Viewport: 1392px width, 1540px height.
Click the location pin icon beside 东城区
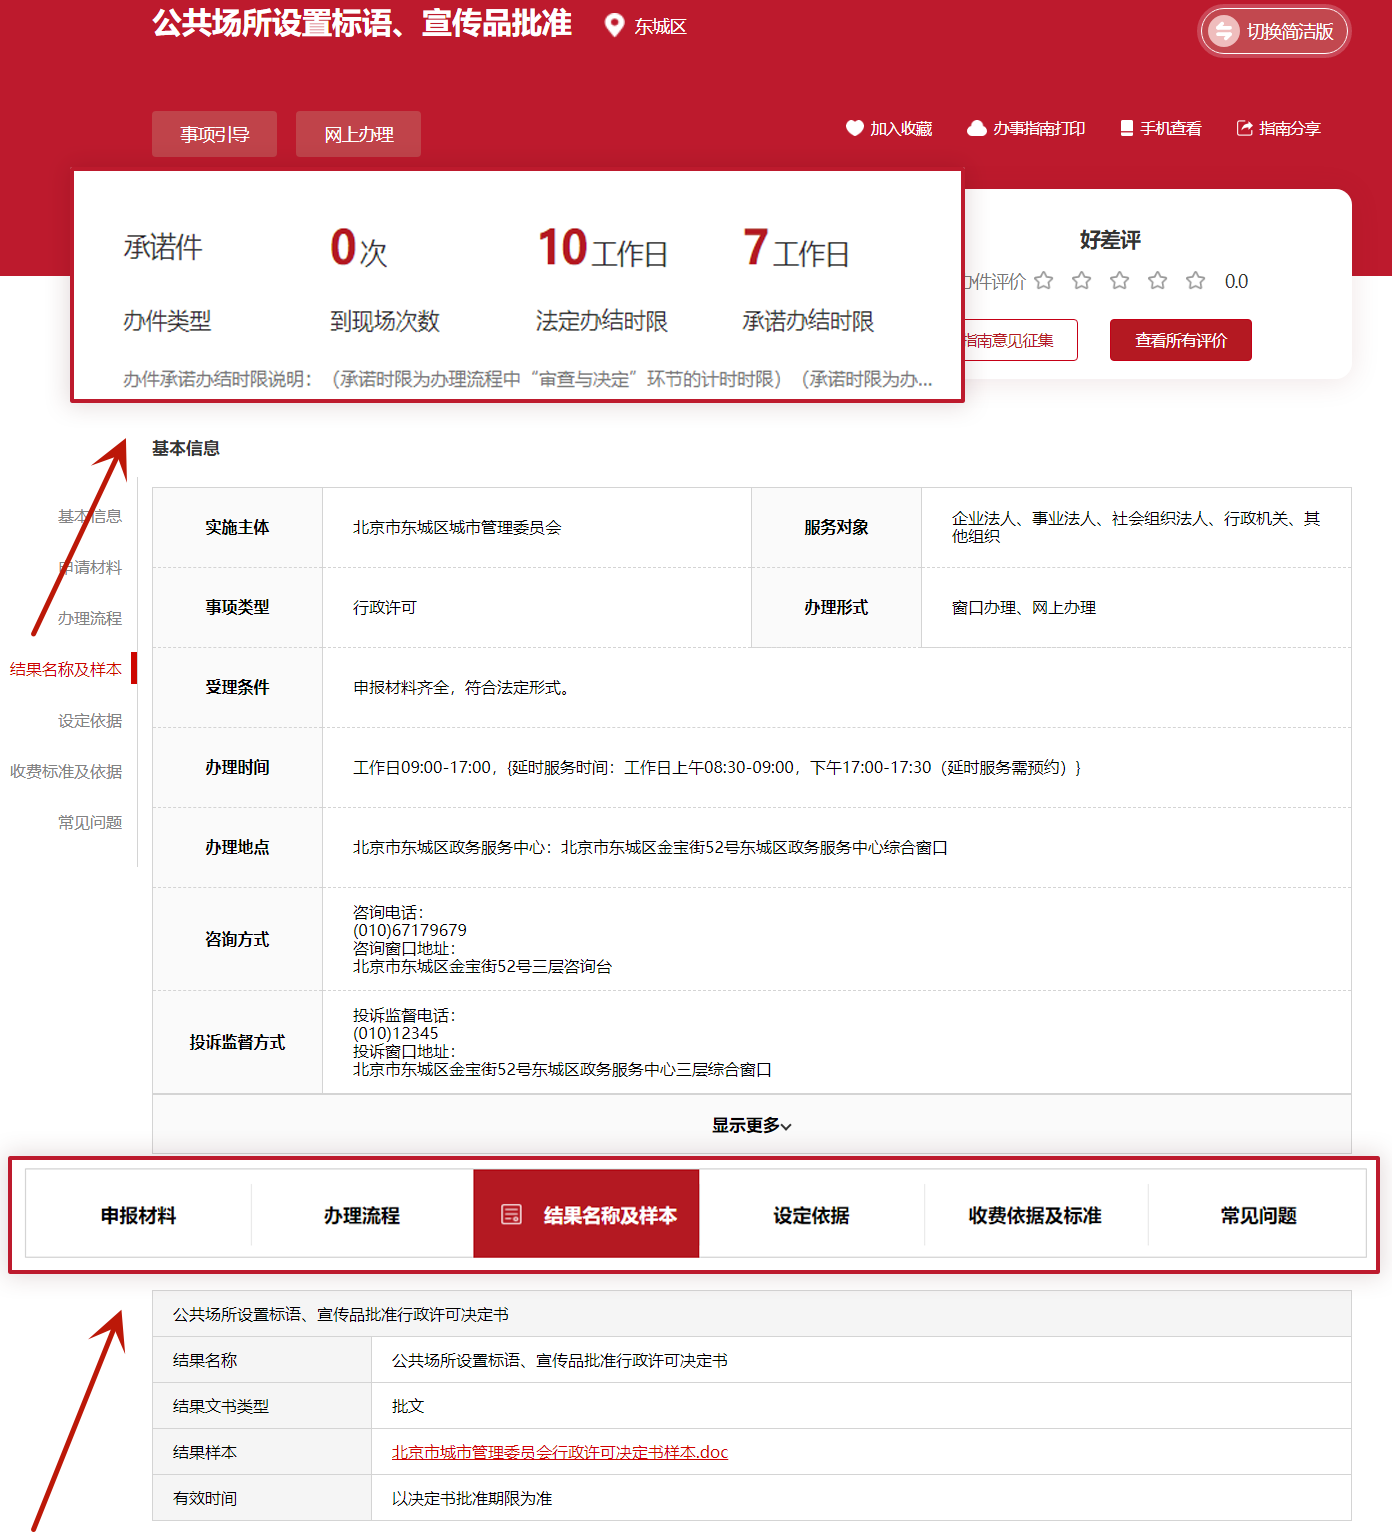click(x=615, y=25)
